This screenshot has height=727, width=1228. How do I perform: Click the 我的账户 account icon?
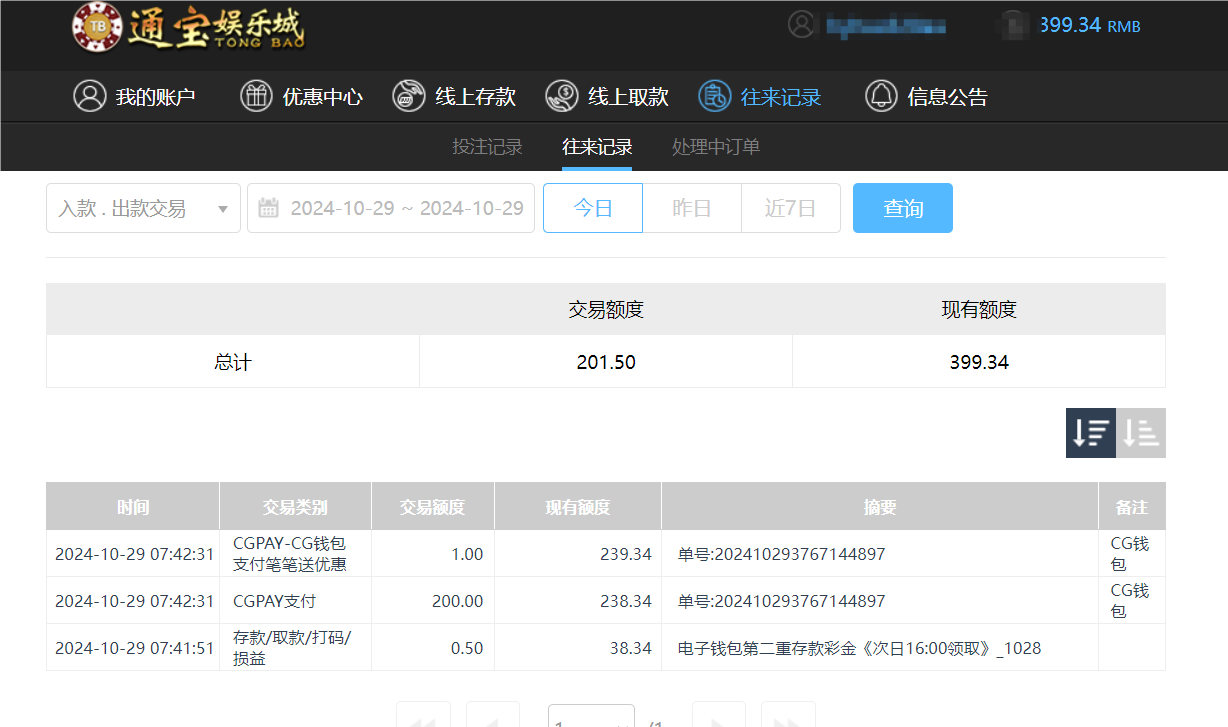pos(90,96)
